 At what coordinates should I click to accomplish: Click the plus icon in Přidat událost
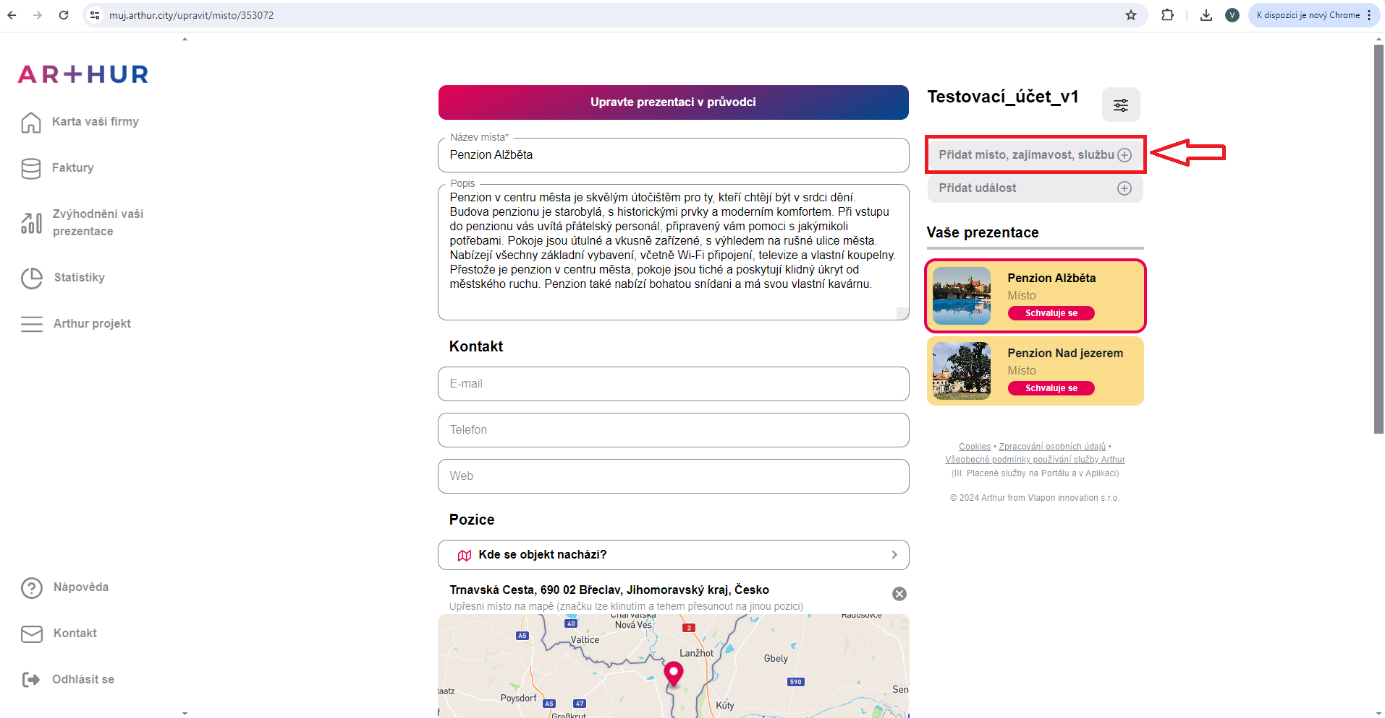(1124, 188)
